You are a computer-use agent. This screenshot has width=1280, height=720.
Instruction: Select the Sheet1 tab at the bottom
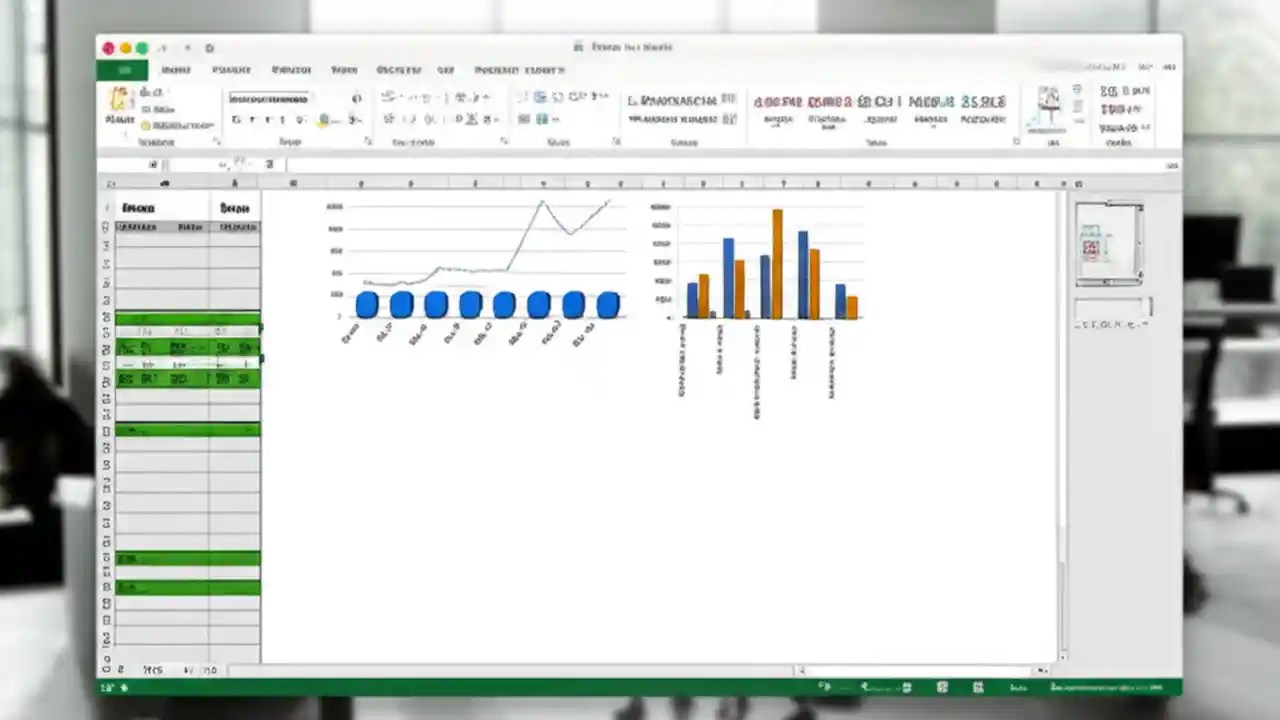coord(152,670)
